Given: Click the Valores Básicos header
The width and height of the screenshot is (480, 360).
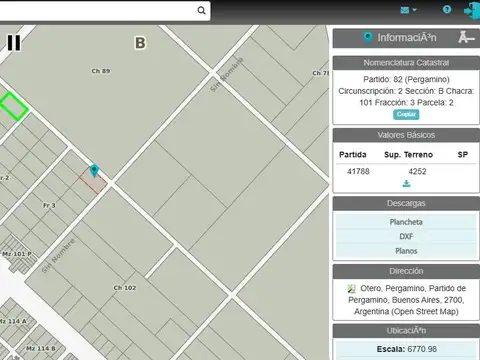Looking at the screenshot, I should tap(406, 135).
